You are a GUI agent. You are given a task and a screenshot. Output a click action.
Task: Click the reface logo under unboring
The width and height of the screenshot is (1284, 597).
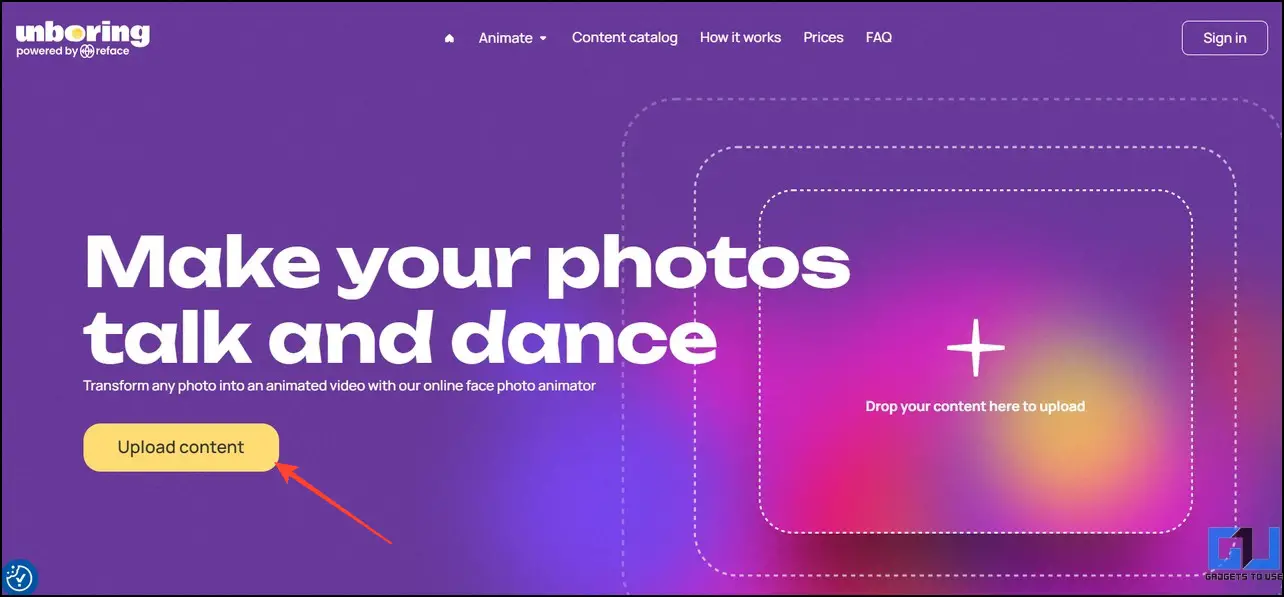point(104,51)
